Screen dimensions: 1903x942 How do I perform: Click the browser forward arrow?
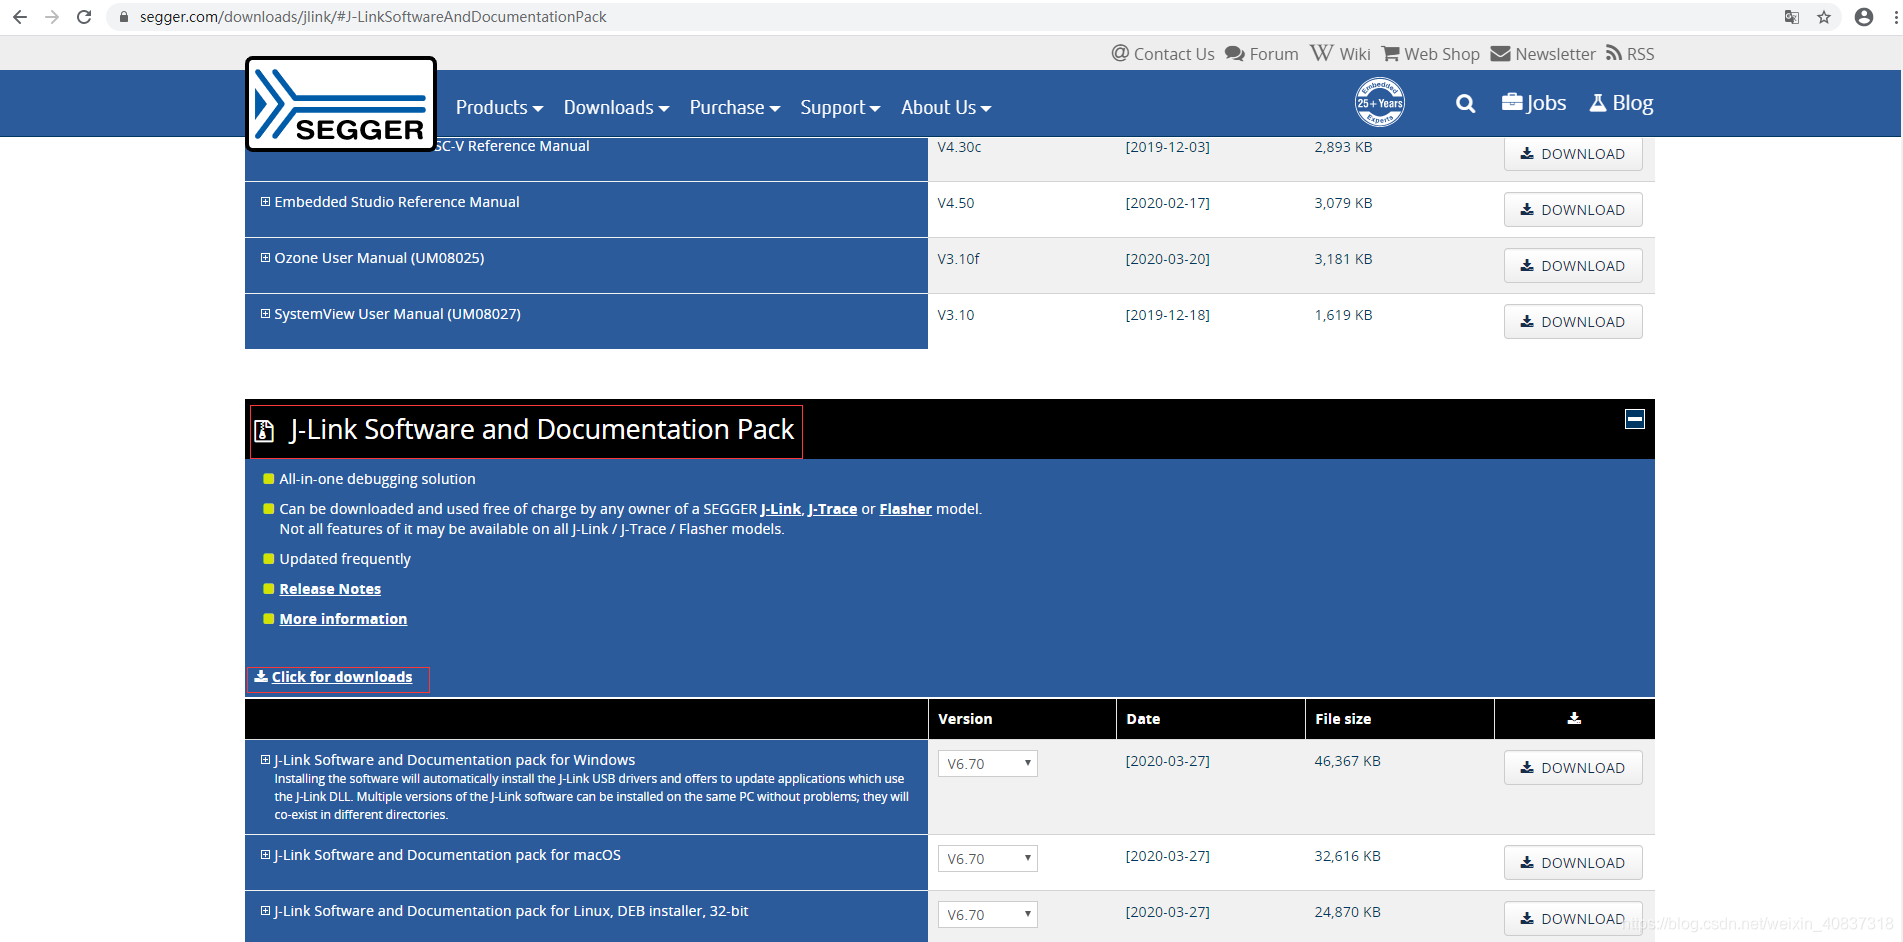coord(52,17)
